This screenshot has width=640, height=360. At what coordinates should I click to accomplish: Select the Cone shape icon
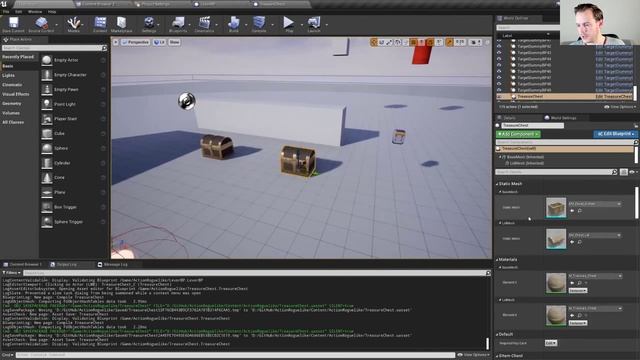point(47,178)
